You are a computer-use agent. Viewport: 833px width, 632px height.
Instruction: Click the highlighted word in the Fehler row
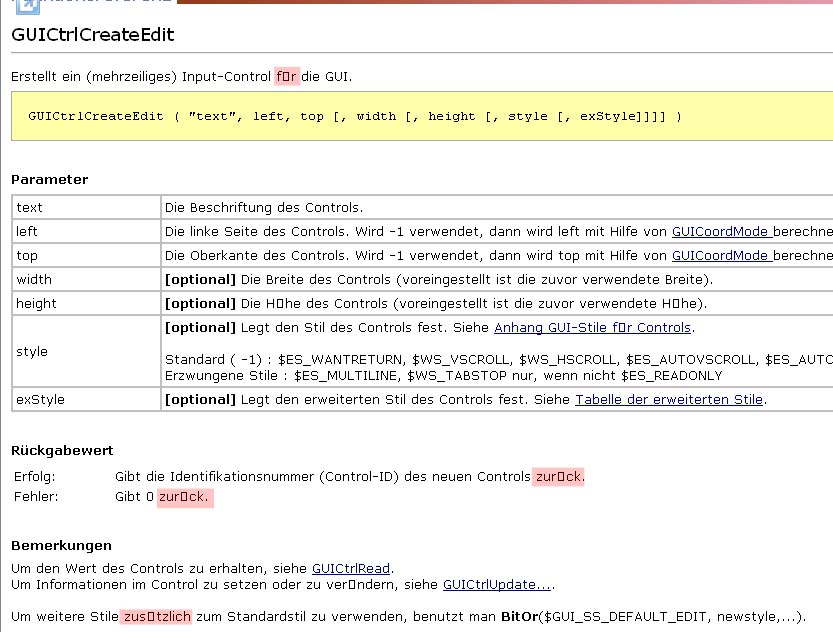tap(185, 497)
